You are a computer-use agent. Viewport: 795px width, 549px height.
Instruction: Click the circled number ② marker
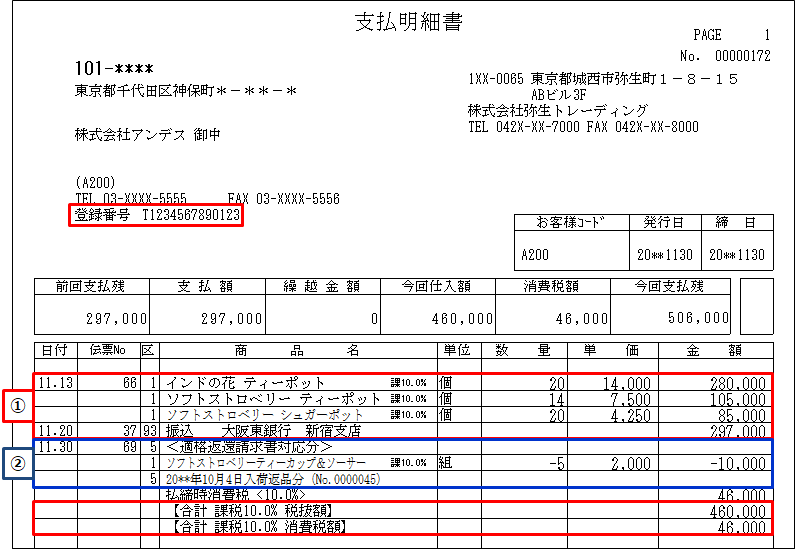tap(16, 464)
